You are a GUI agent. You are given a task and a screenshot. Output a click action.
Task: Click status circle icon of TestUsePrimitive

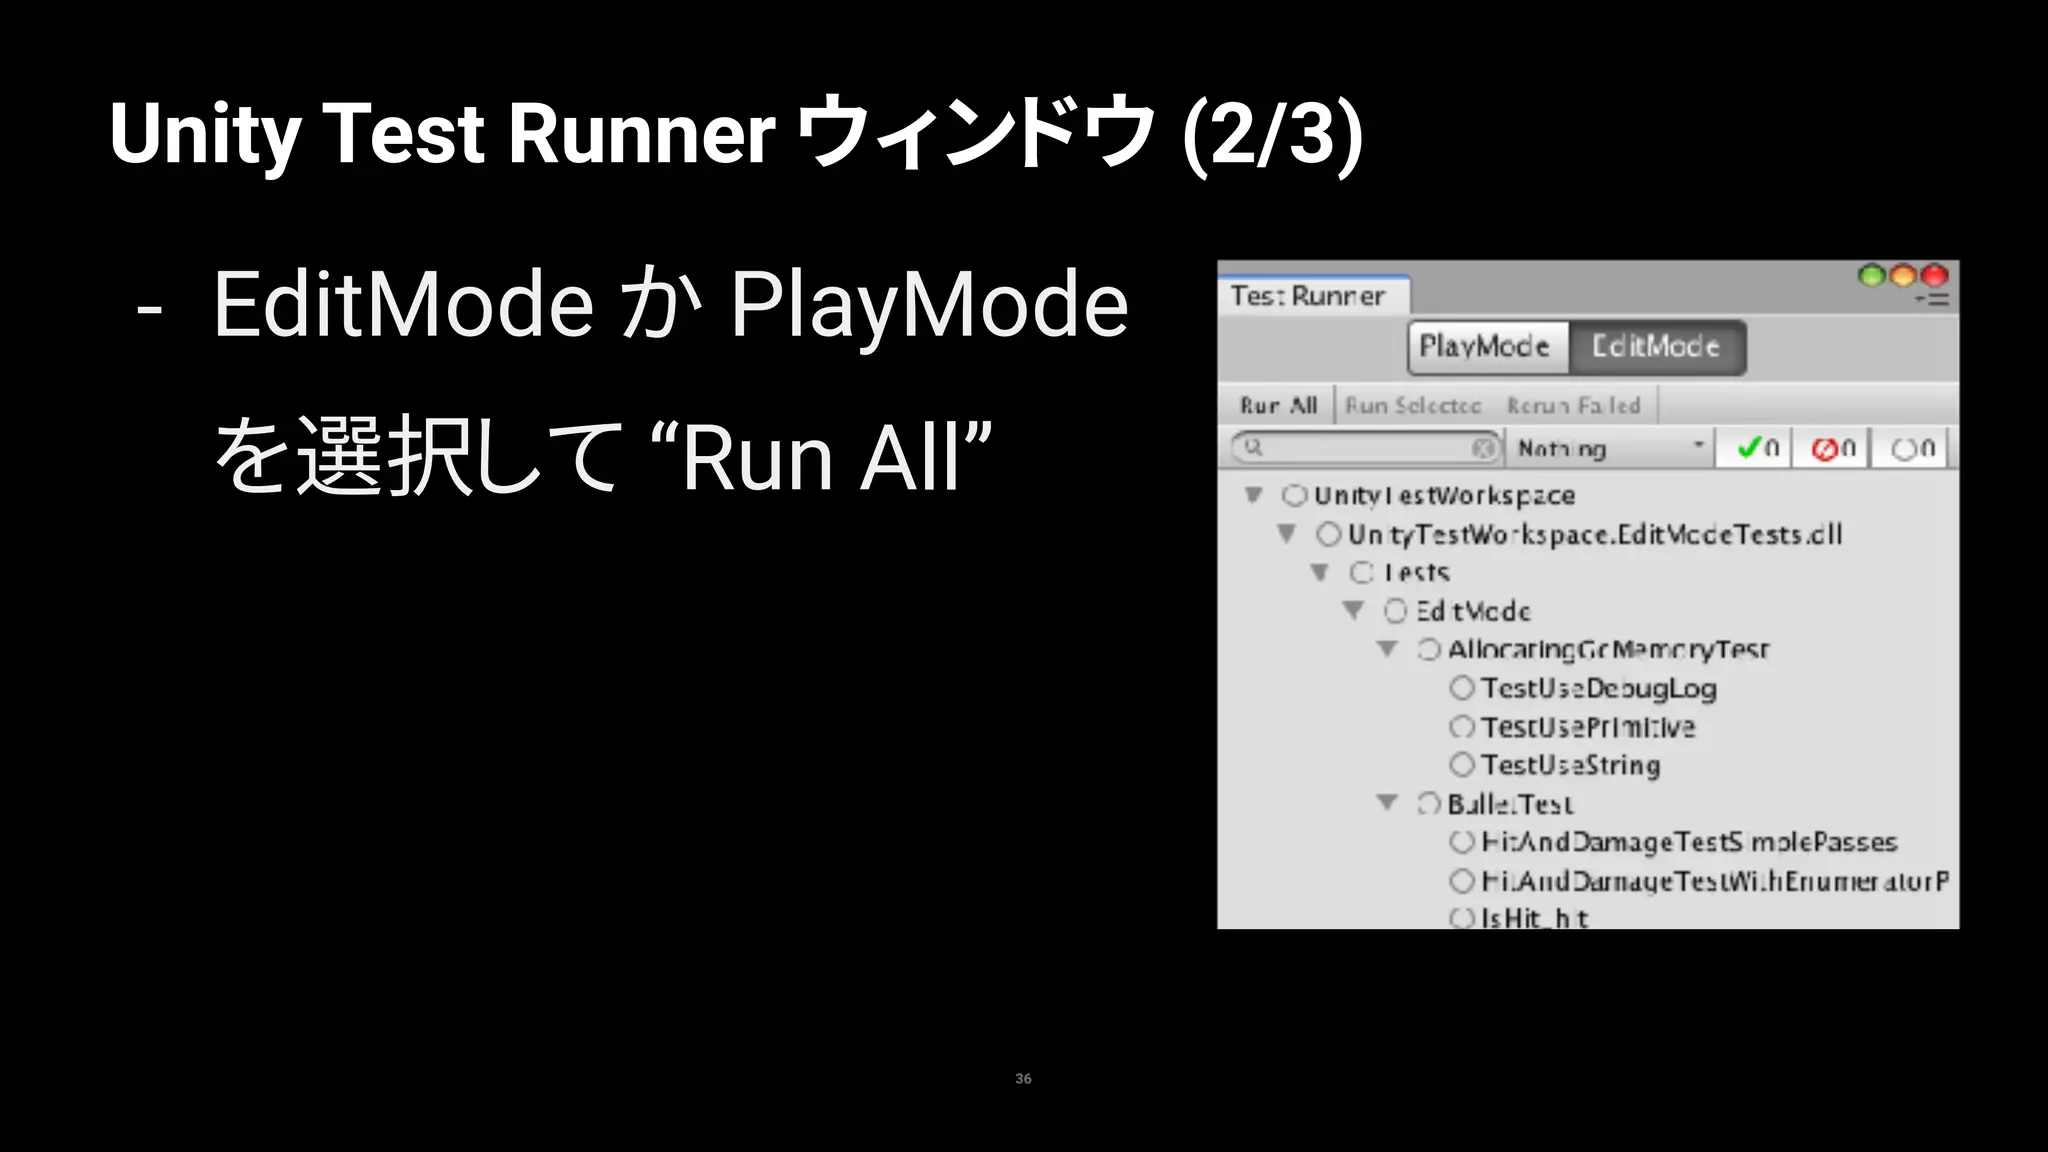[1462, 726]
